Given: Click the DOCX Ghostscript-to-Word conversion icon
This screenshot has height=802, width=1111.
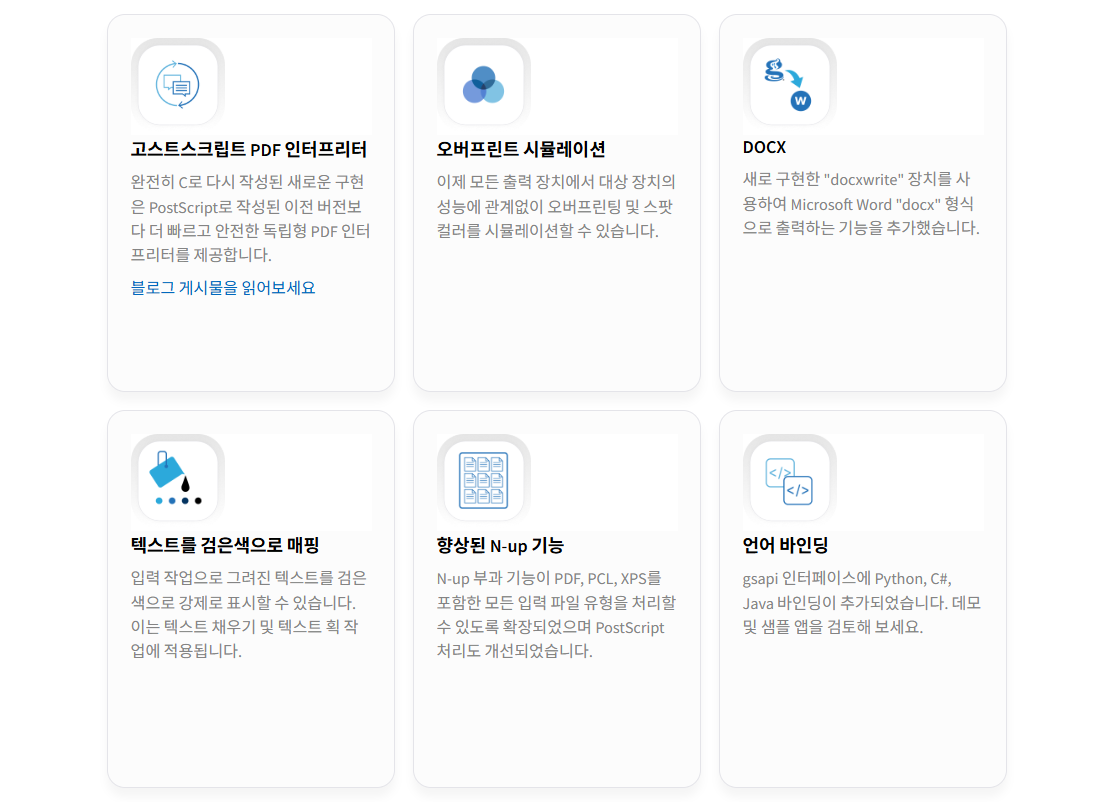Looking at the screenshot, I should [789, 85].
